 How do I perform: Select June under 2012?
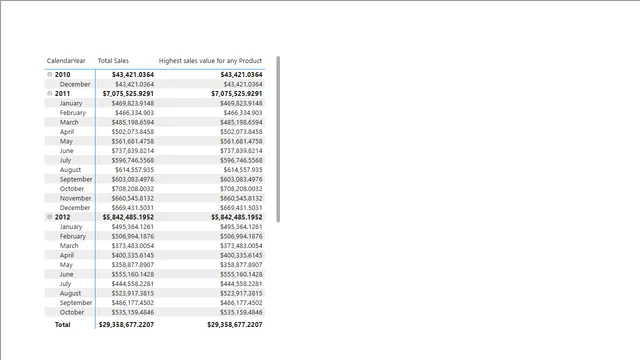(x=67, y=274)
